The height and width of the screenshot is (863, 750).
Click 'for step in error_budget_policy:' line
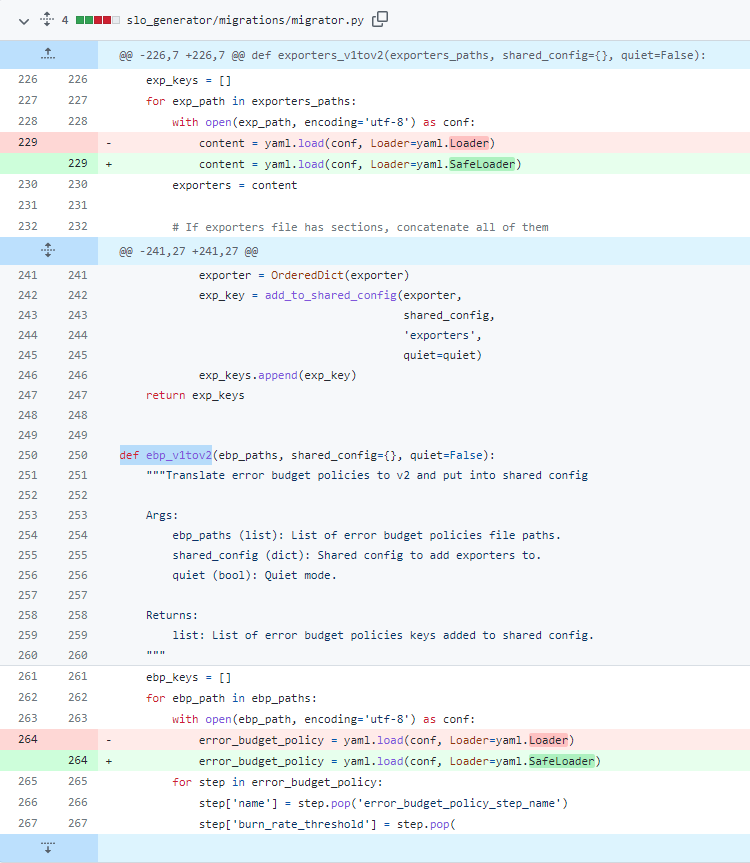click(x=277, y=783)
